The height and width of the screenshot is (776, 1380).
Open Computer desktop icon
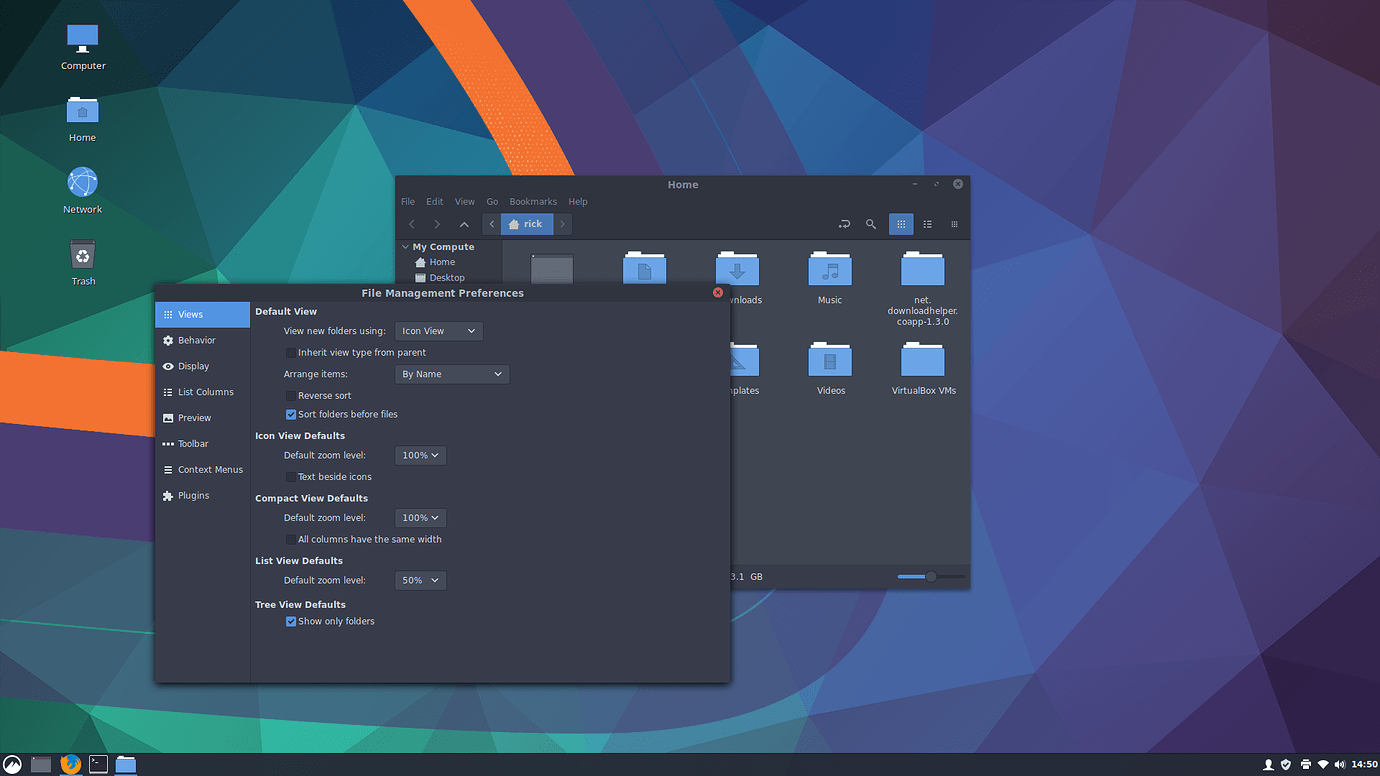pos(83,47)
